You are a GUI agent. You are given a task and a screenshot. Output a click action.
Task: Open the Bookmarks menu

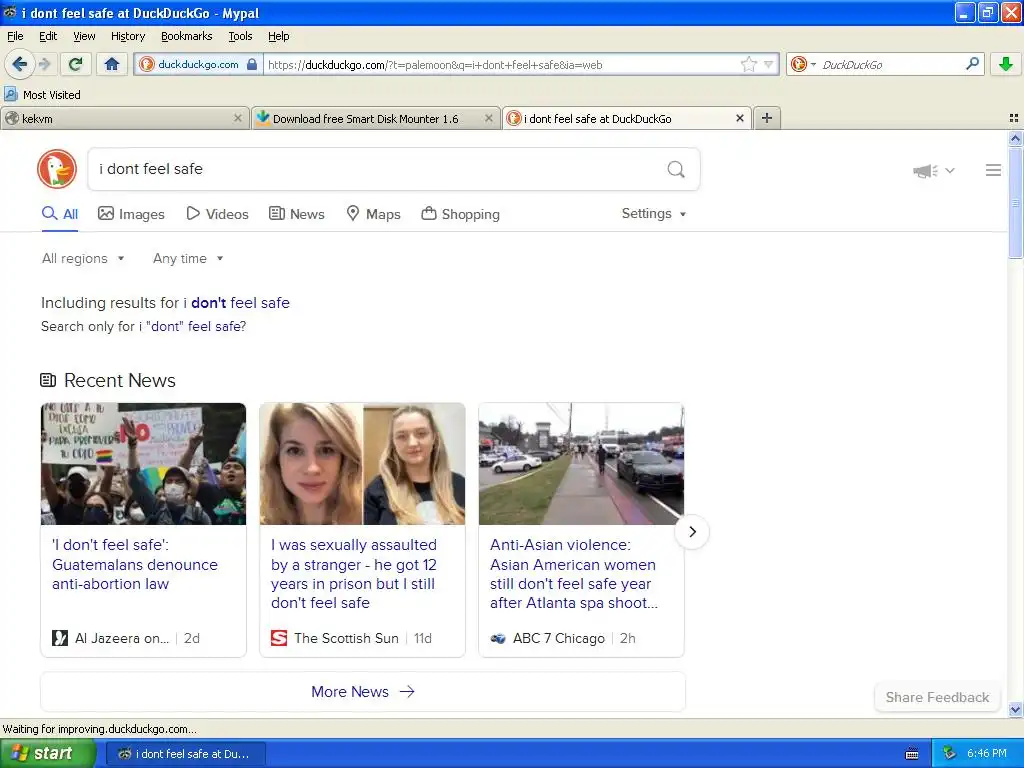pos(186,36)
